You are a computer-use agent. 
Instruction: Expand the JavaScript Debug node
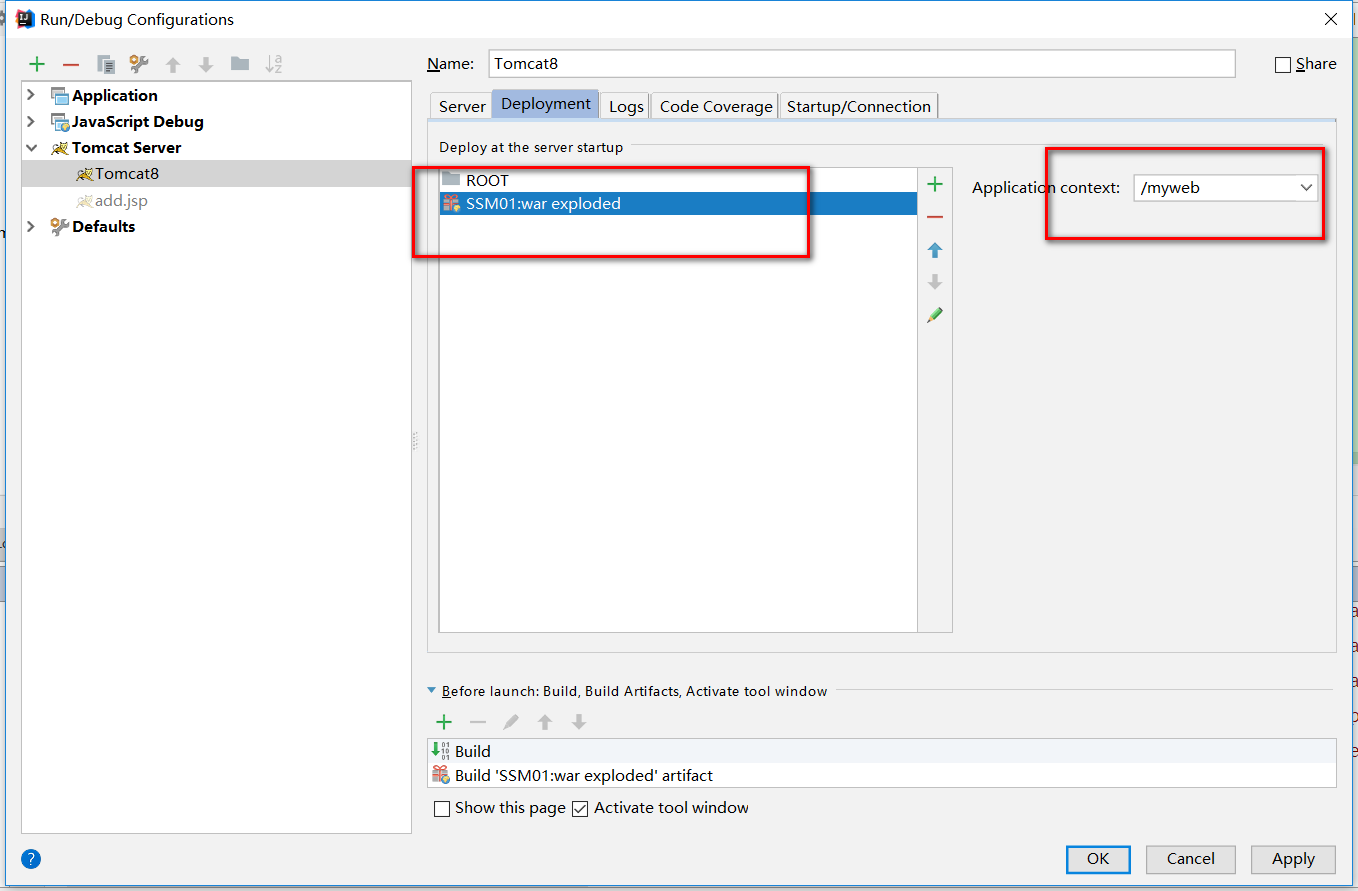pos(31,121)
